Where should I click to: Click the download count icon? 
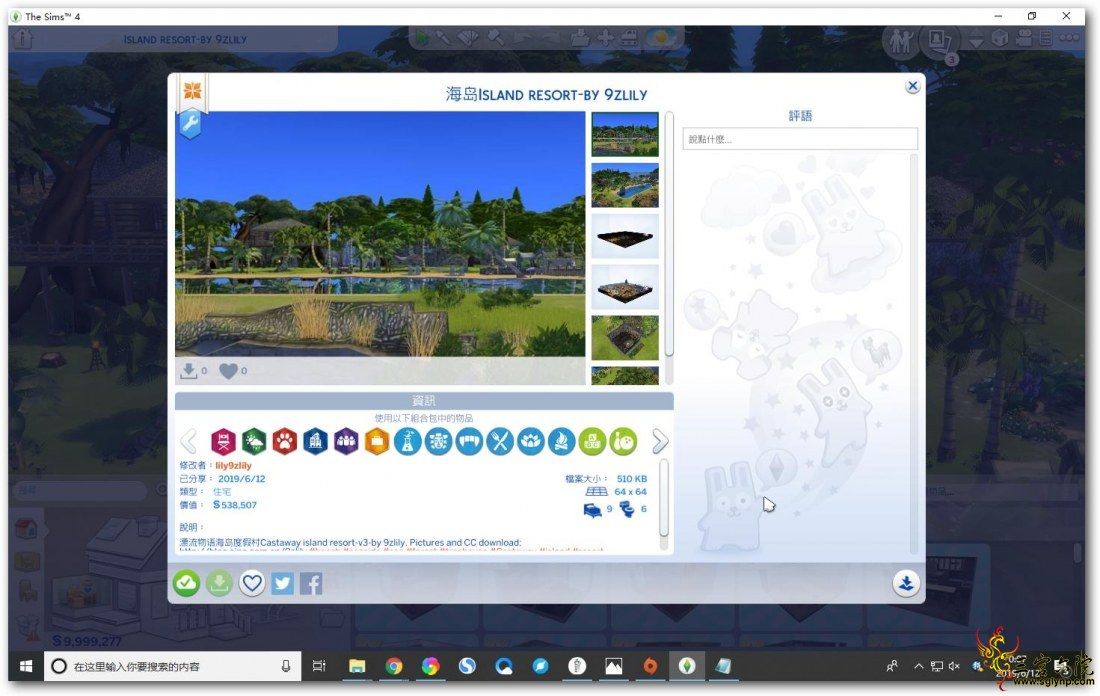coord(188,370)
